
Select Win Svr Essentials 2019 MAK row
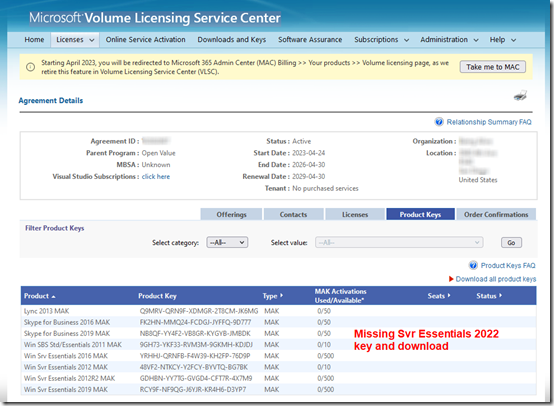coord(278,389)
